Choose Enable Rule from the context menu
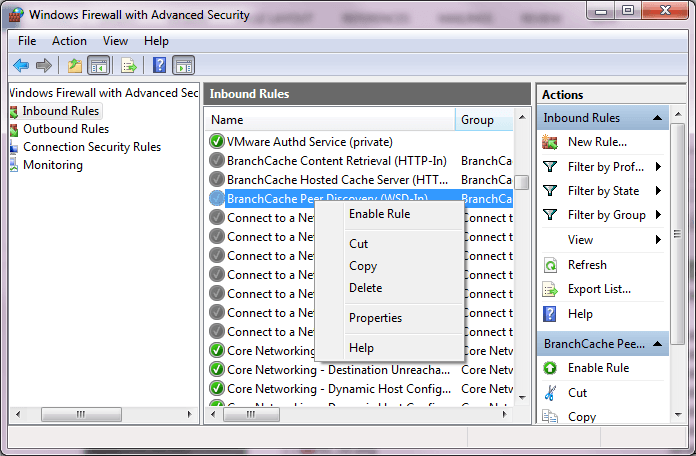 [x=389, y=214]
